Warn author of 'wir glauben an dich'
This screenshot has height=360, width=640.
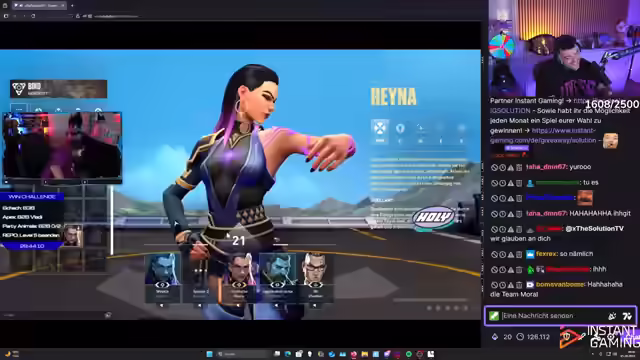tap(511, 229)
